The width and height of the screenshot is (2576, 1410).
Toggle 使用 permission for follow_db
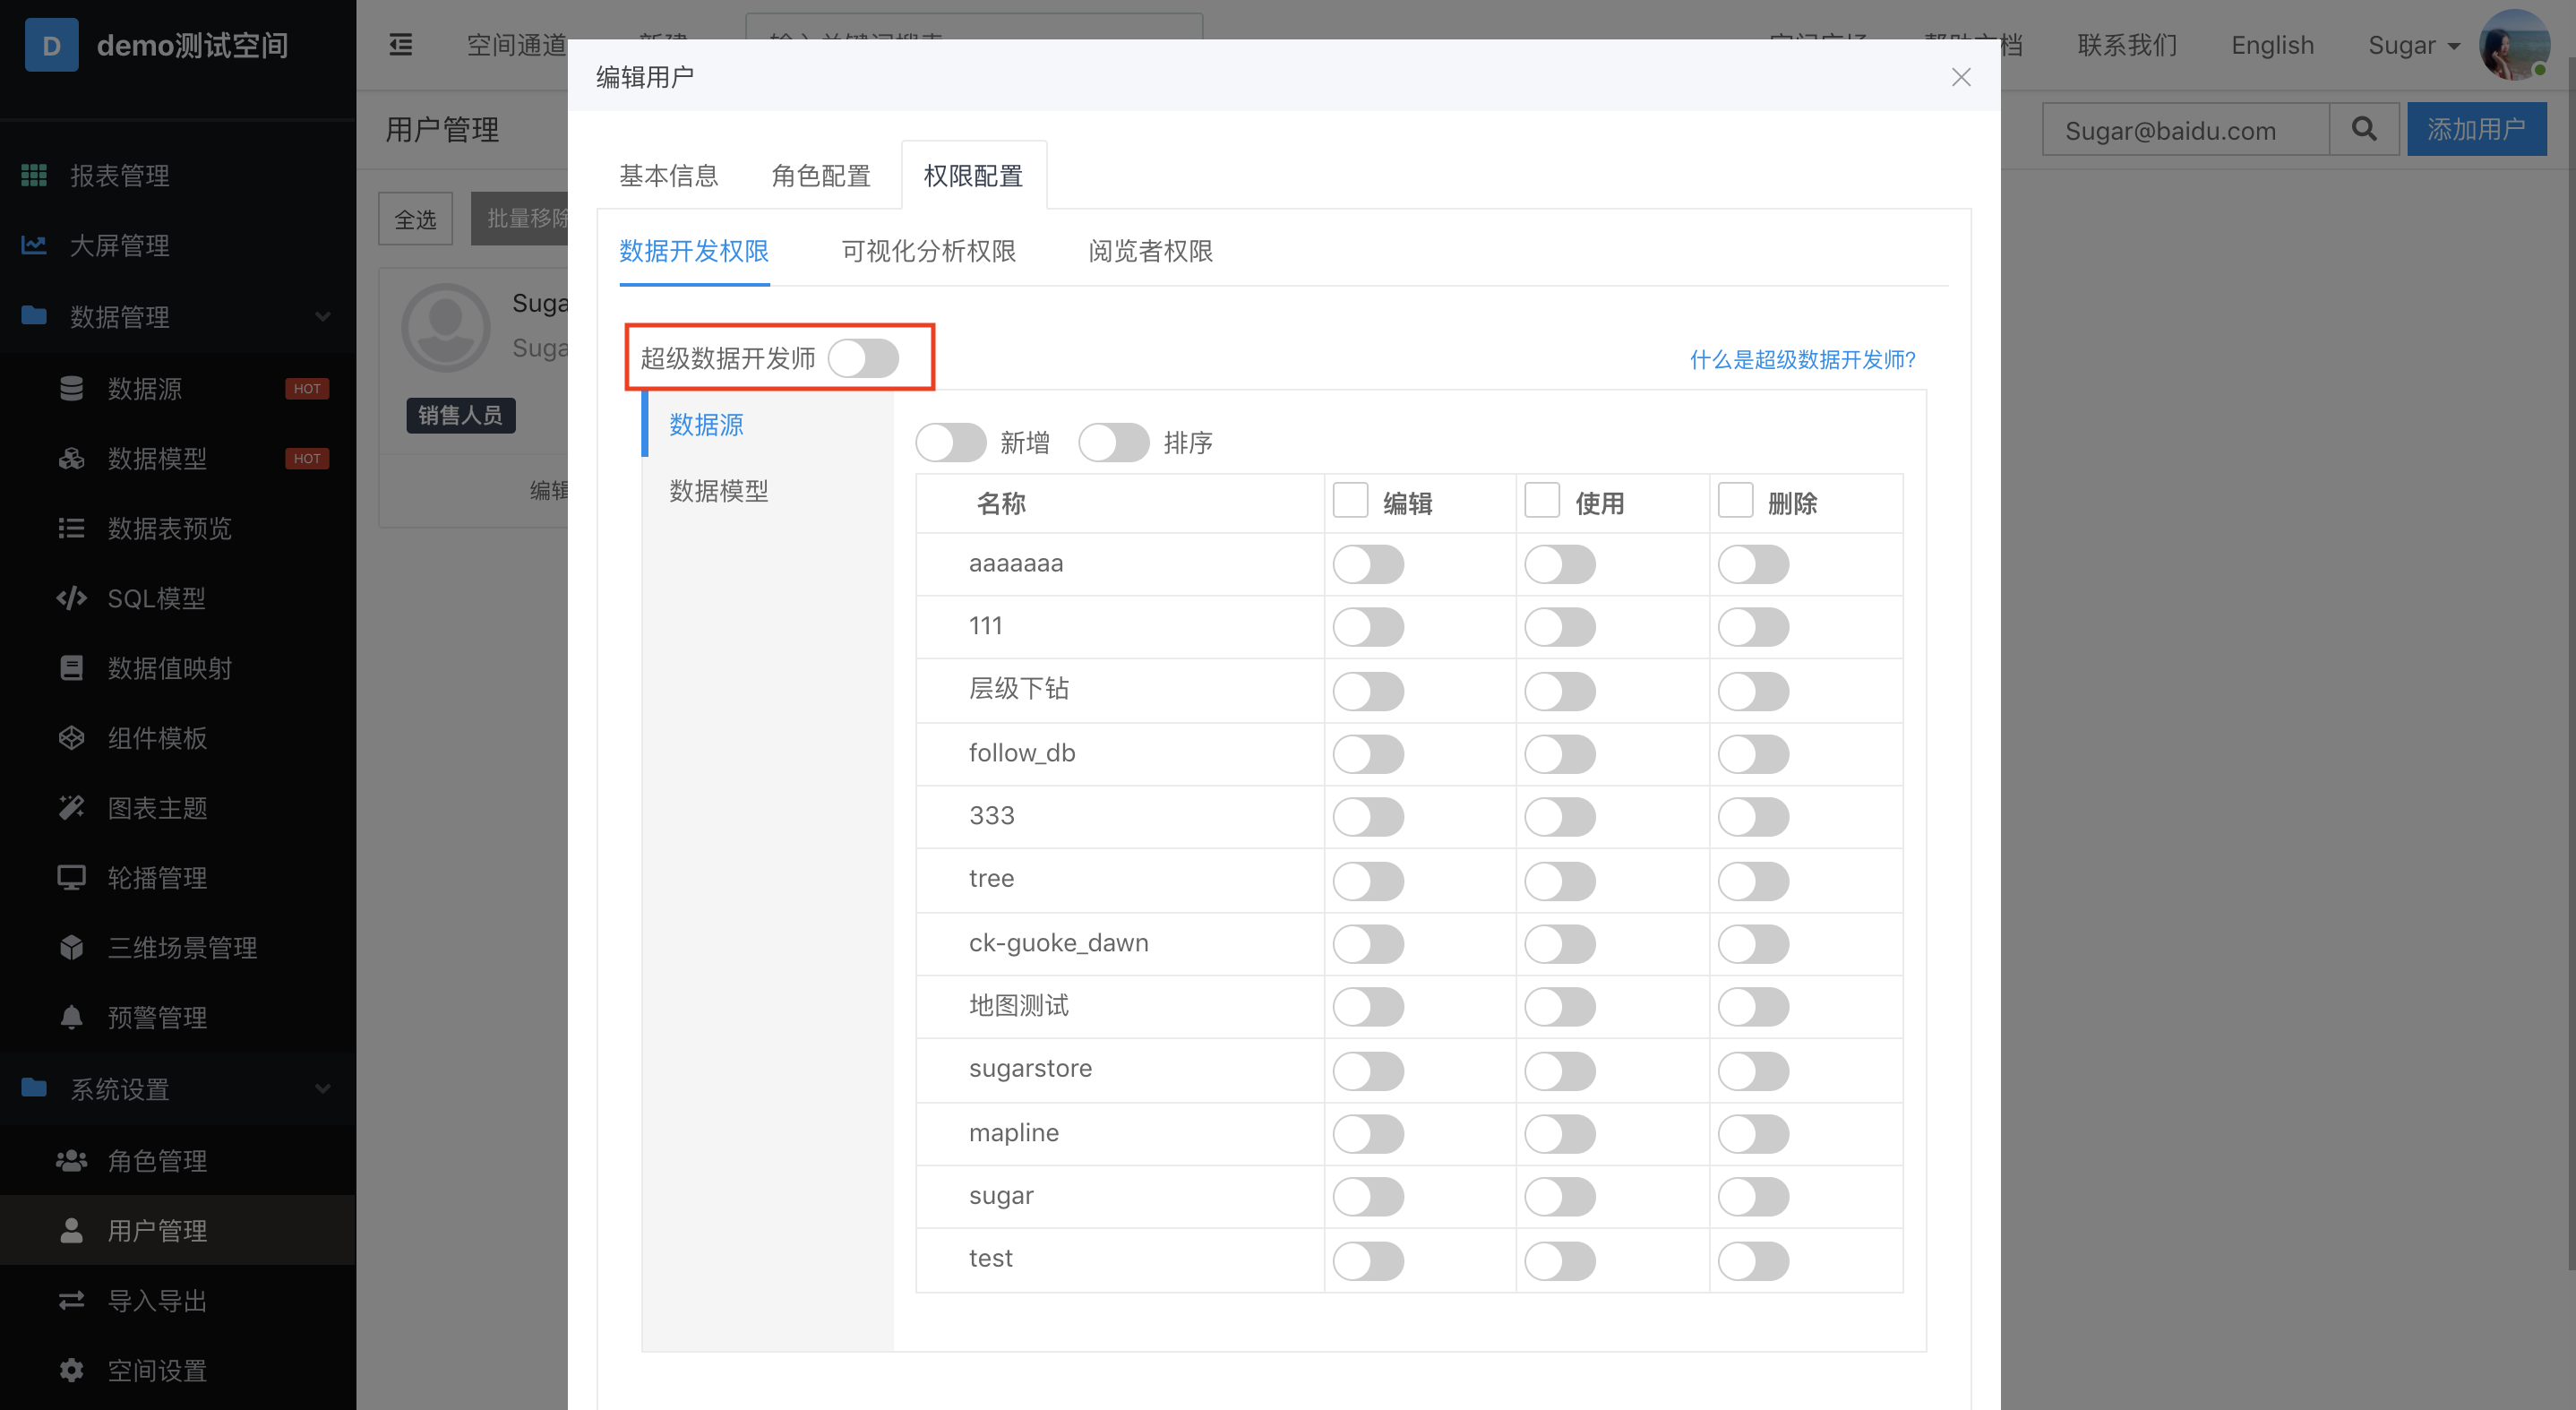(x=1559, y=754)
